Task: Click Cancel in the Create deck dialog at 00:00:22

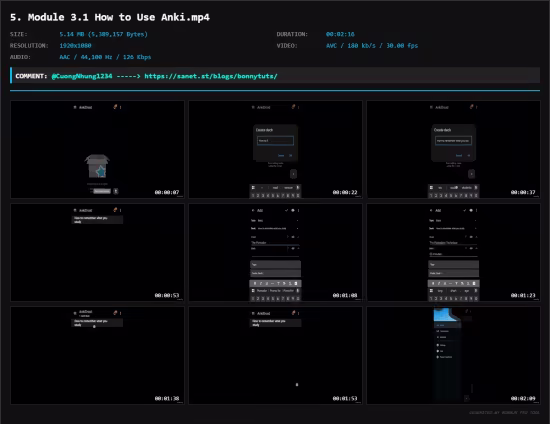Action: click(281, 155)
